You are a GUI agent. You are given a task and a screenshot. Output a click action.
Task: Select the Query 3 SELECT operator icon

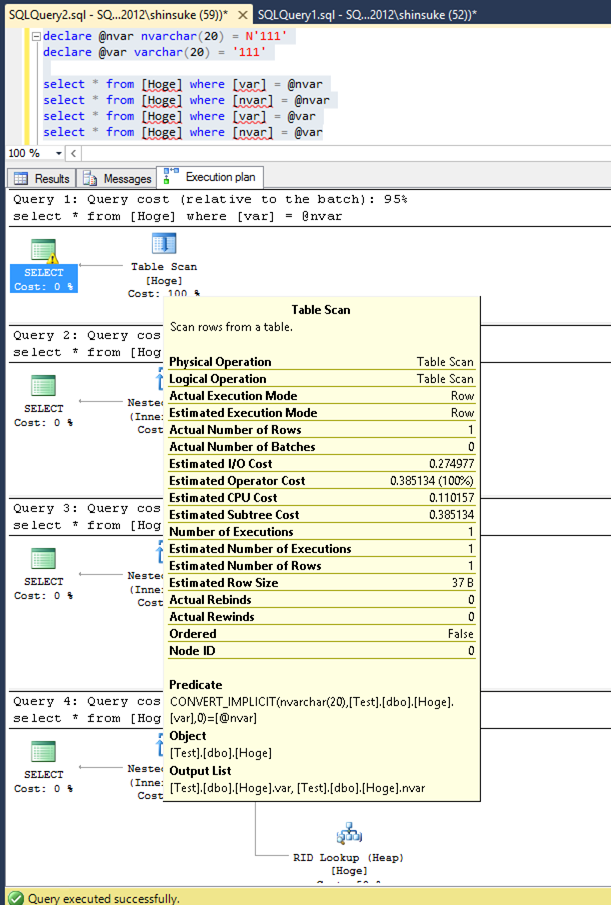point(43,559)
